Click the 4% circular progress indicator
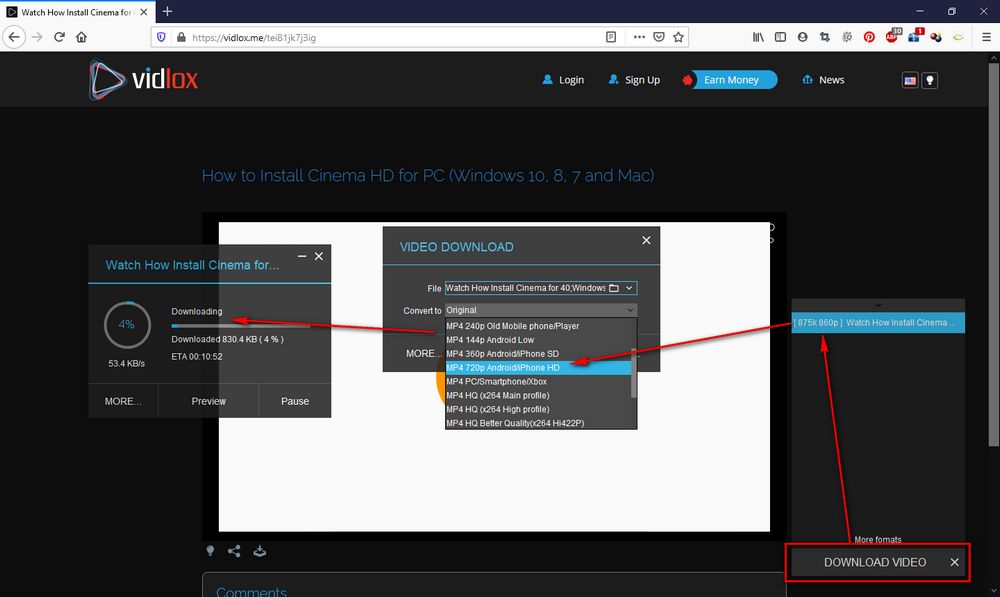Image resolution: width=1000 pixels, height=597 pixels. (127, 325)
